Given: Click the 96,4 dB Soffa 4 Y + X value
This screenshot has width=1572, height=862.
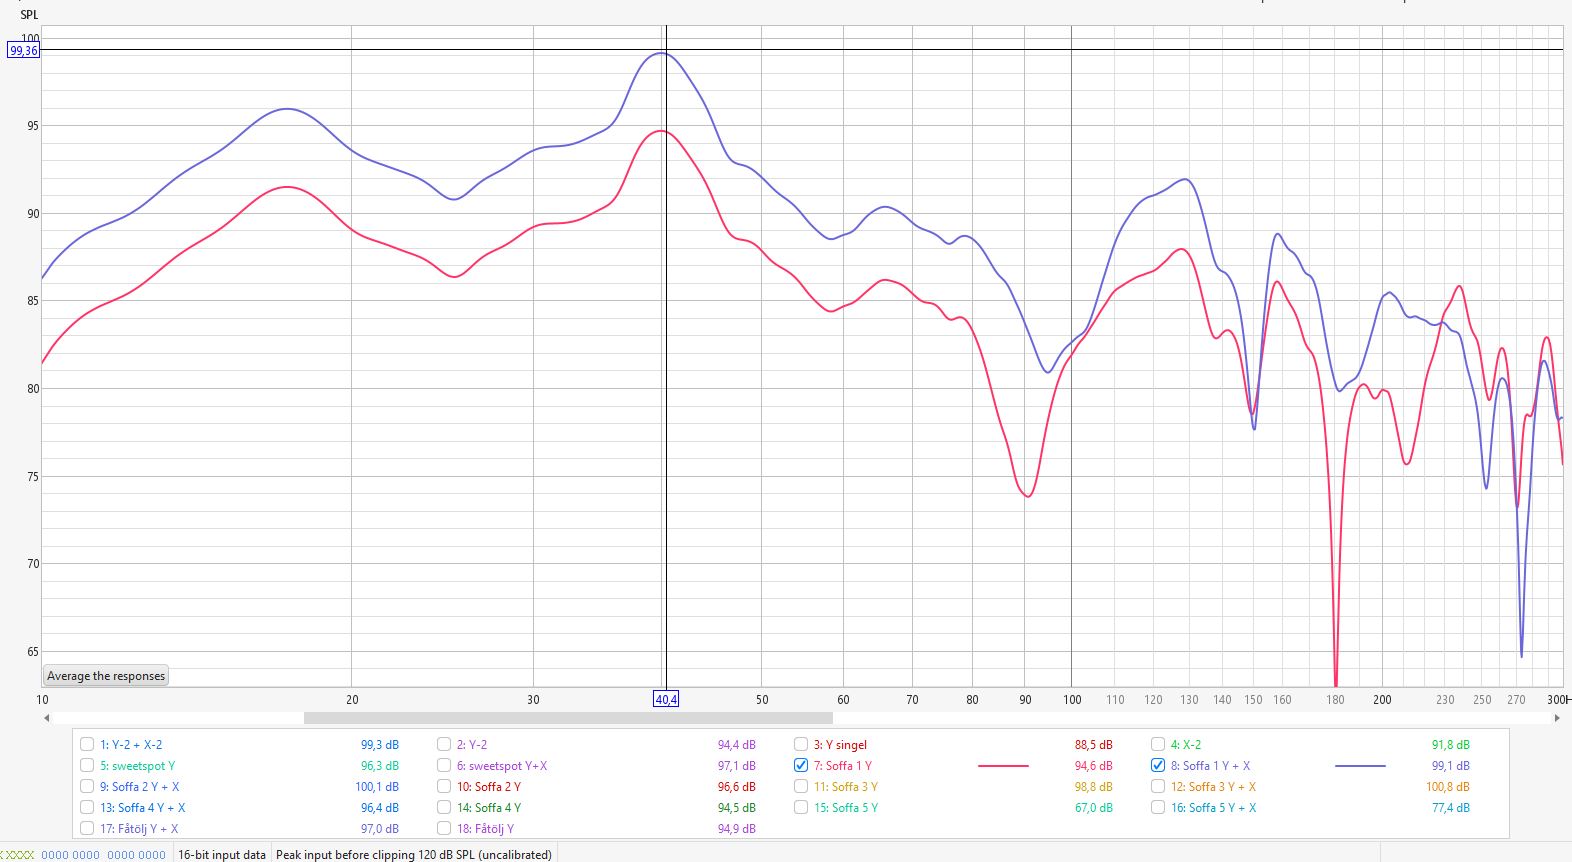Looking at the screenshot, I should click(380, 808).
